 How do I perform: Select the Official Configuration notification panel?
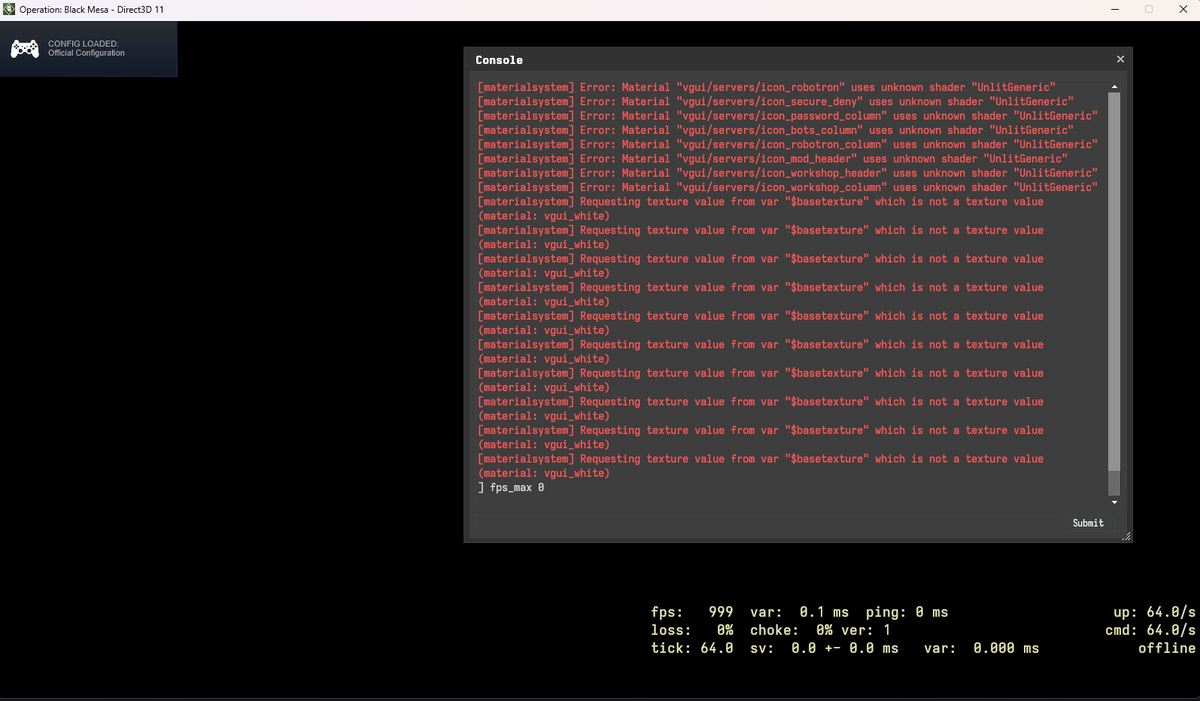(88, 49)
